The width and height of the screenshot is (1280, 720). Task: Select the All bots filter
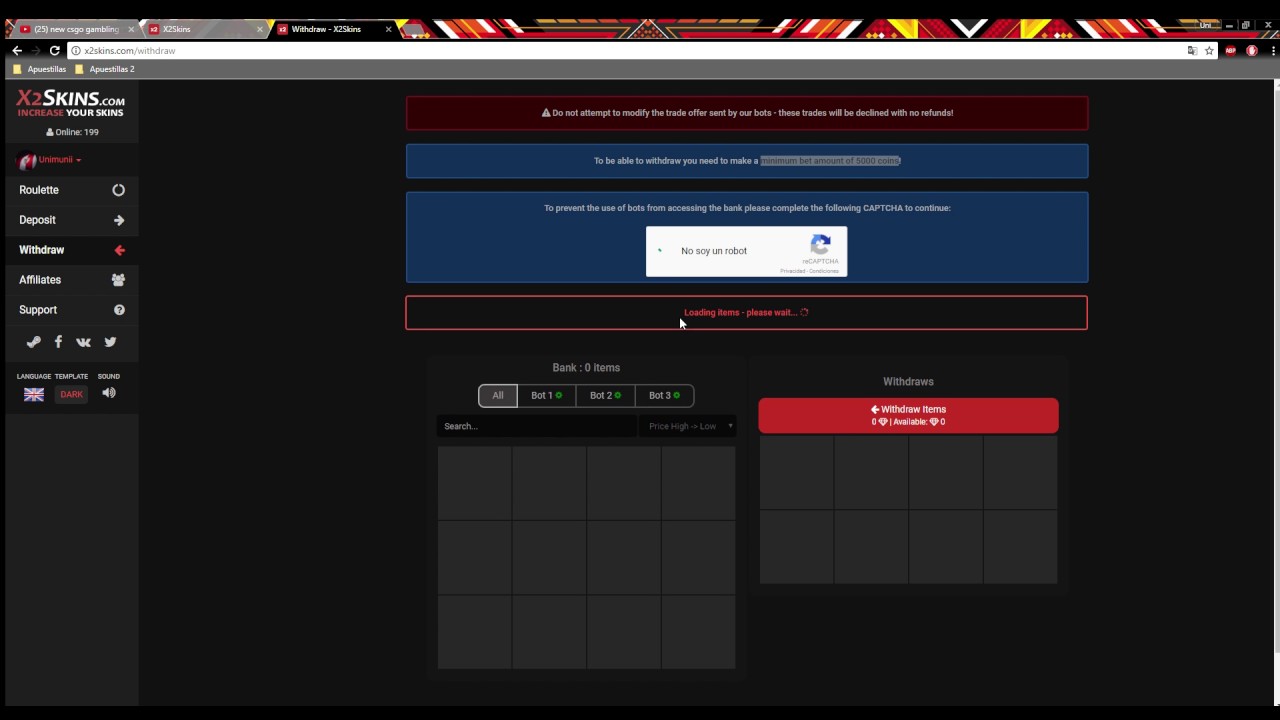498,395
